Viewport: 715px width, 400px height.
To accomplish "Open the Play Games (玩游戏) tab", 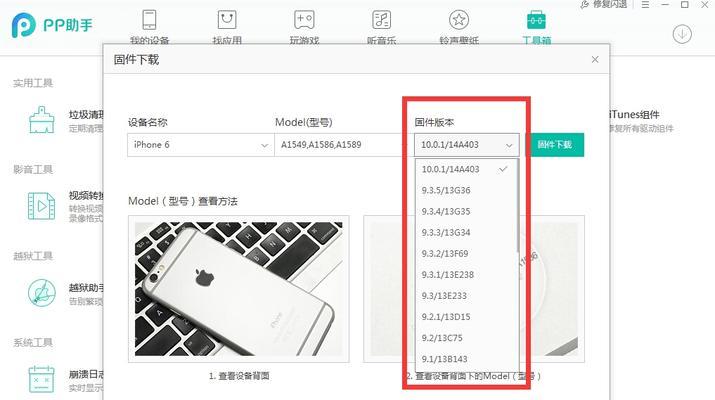I will [304, 26].
